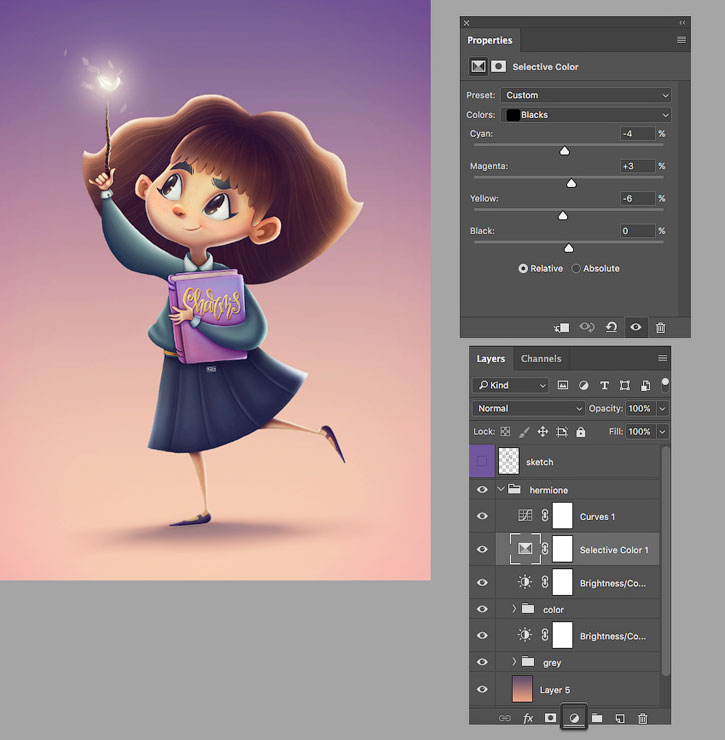This screenshot has width=725, height=740.
Task: Filter layers by adjustment layers icon
Action: (583, 385)
